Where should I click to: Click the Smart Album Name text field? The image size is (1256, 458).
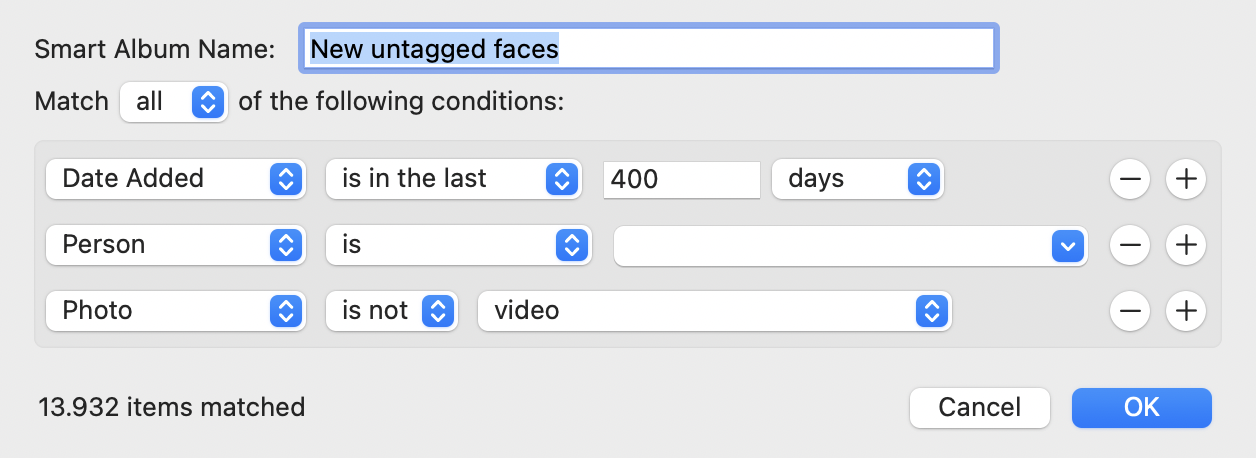point(648,49)
